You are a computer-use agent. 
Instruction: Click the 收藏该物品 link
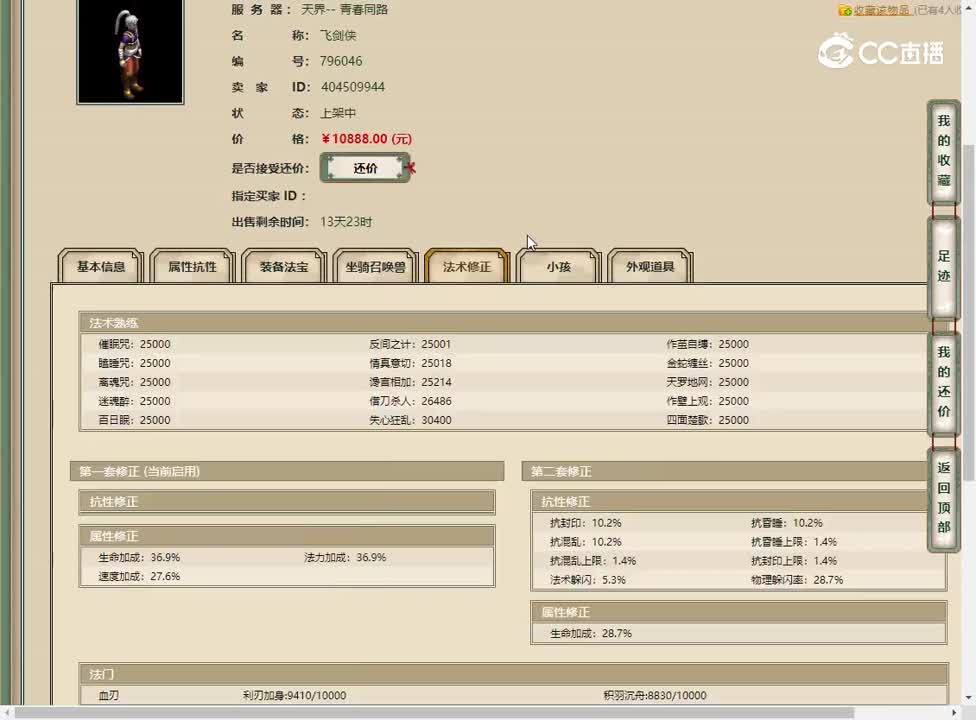(x=881, y=10)
